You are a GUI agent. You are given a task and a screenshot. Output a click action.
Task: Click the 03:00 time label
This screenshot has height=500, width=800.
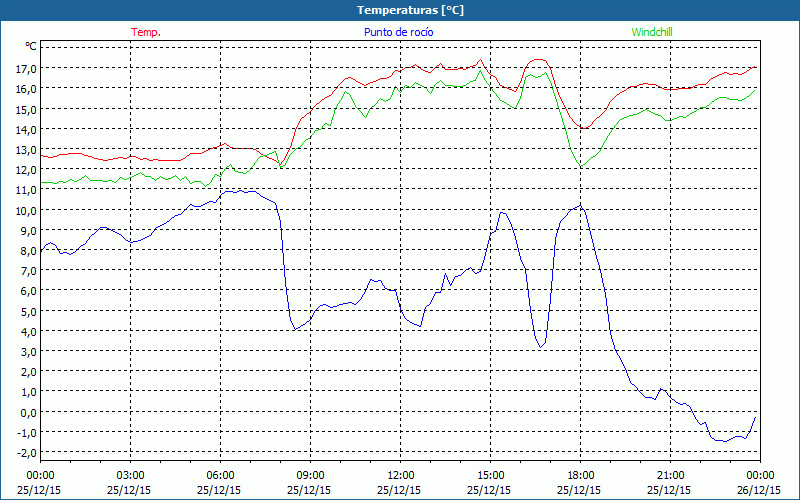(131, 476)
